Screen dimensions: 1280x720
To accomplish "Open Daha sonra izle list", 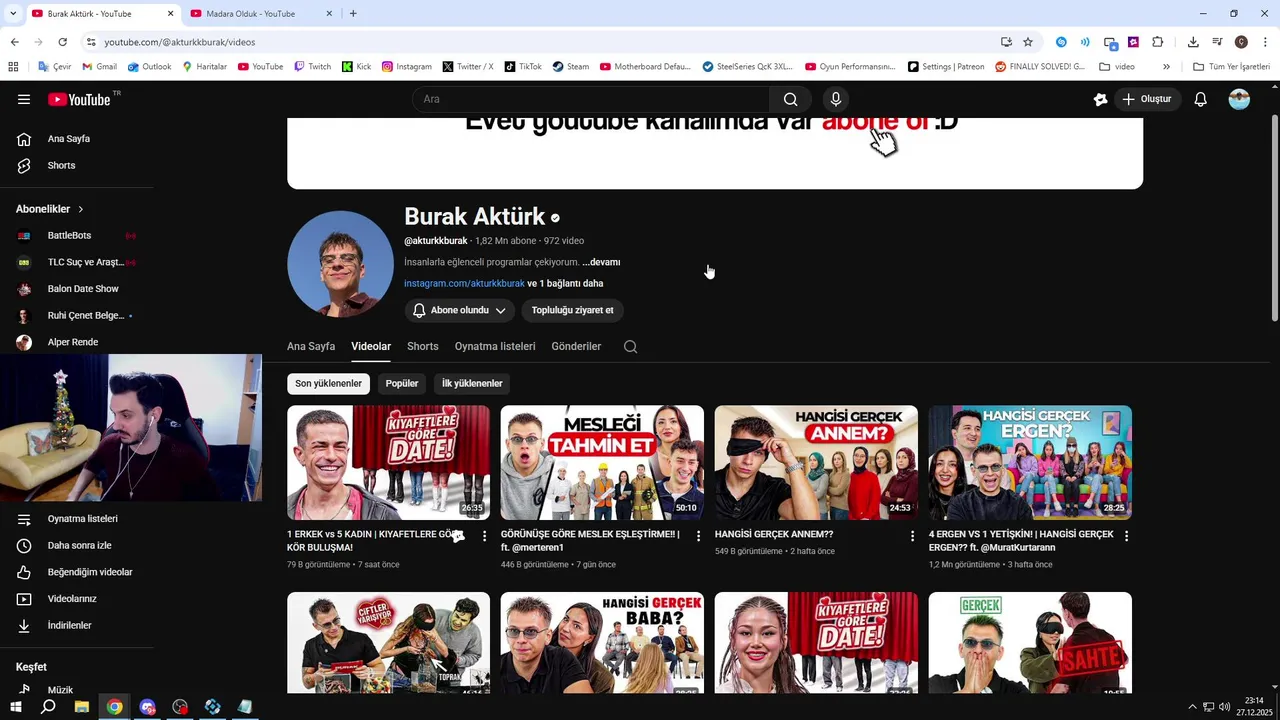I will 77,545.
